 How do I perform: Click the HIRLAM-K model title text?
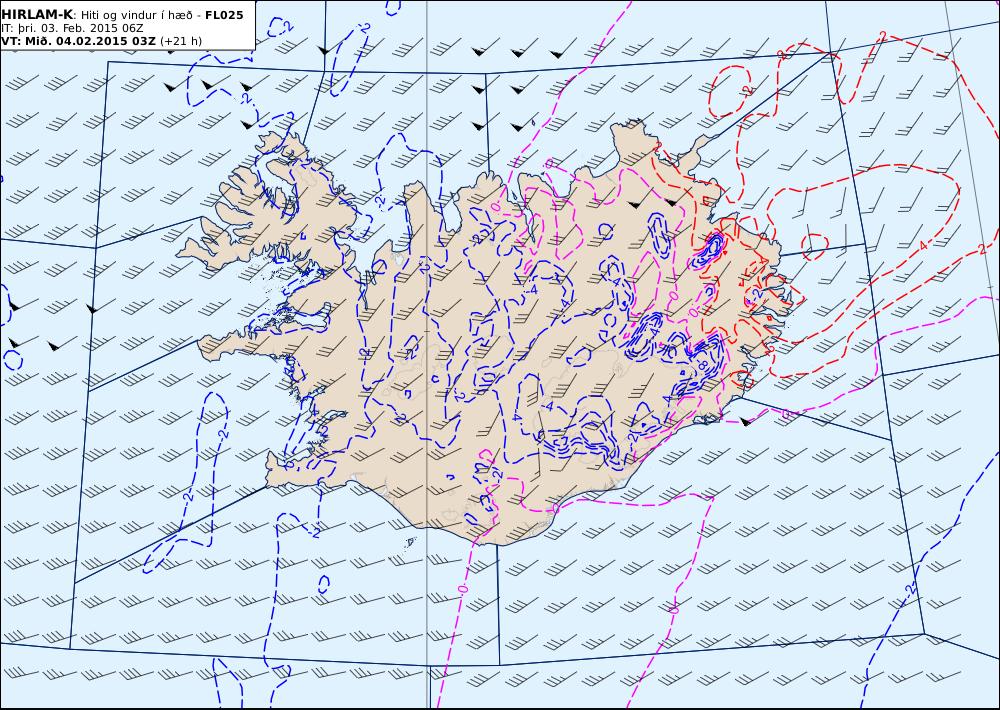tap(37, 15)
